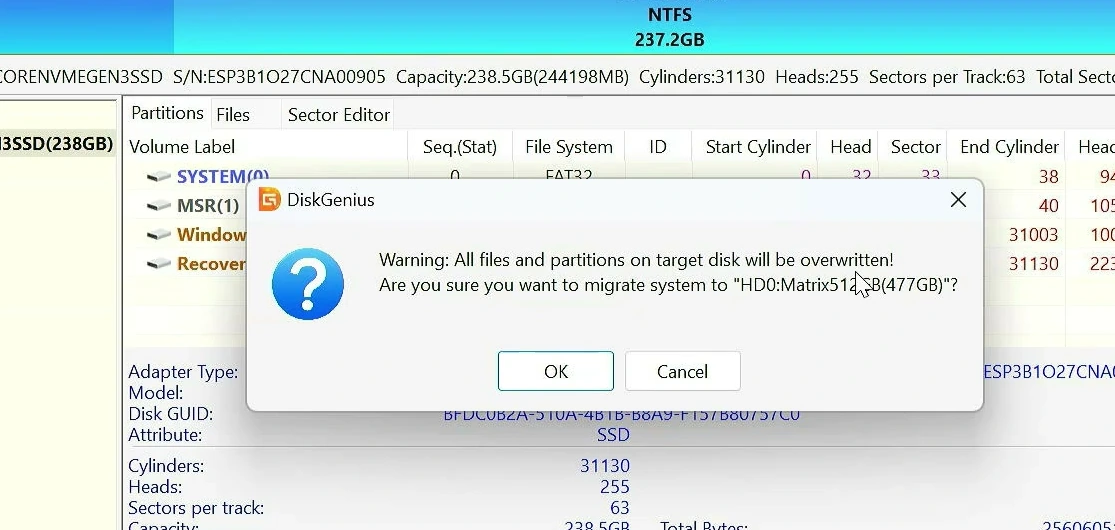Click the ID column header

point(658,147)
